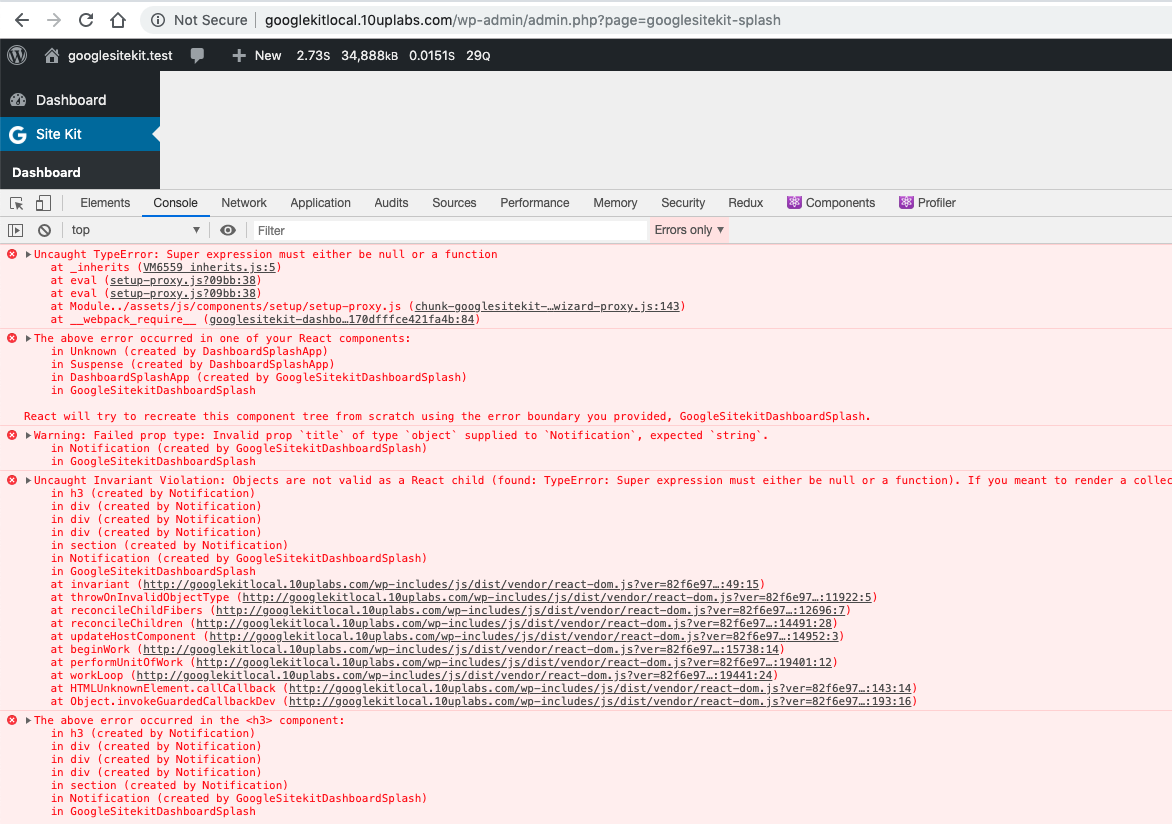Open the WordPress logo menu
Image resolution: width=1172 pixels, height=824 pixels.
[17, 55]
